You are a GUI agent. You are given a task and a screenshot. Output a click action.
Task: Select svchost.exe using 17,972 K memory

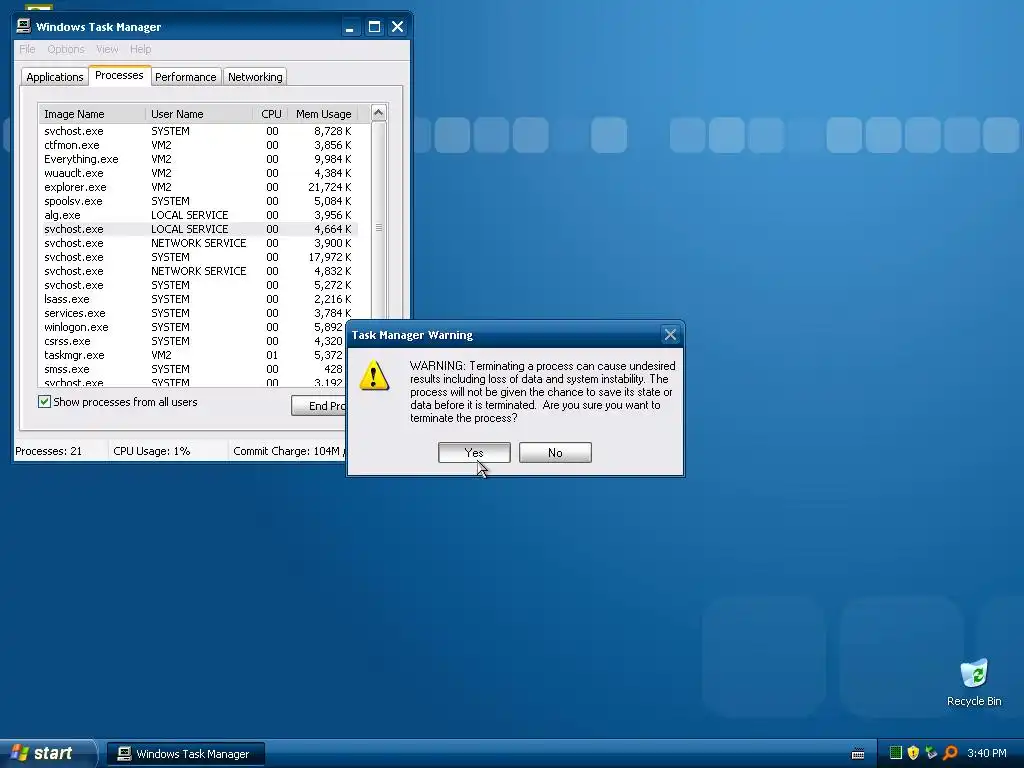198,257
